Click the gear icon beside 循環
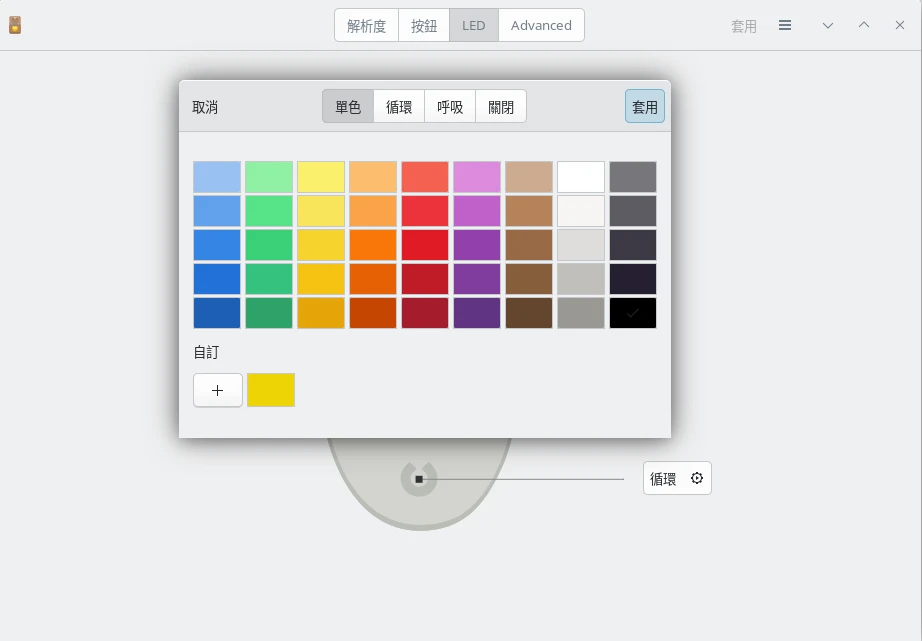Image resolution: width=922 pixels, height=641 pixels. (x=697, y=479)
